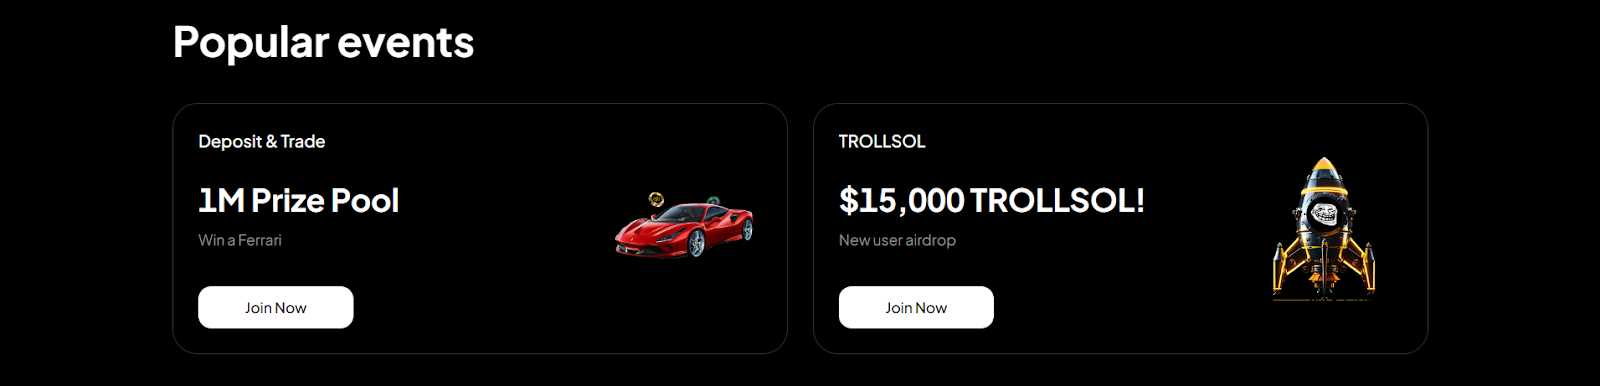The height and width of the screenshot is (386, 1600).
Task: Click the Ferrari's front wheel
Action: click(x=696, y=243)
